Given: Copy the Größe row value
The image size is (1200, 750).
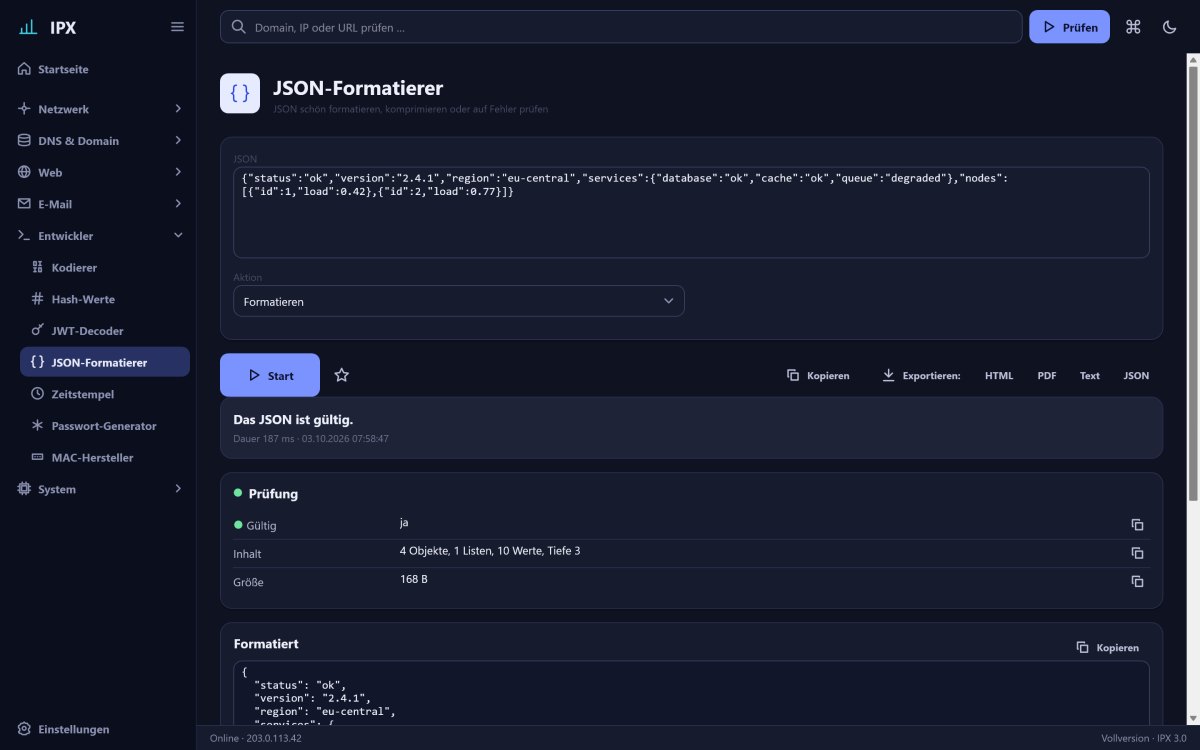Looking at the screenshot, I should [1137, 581].
